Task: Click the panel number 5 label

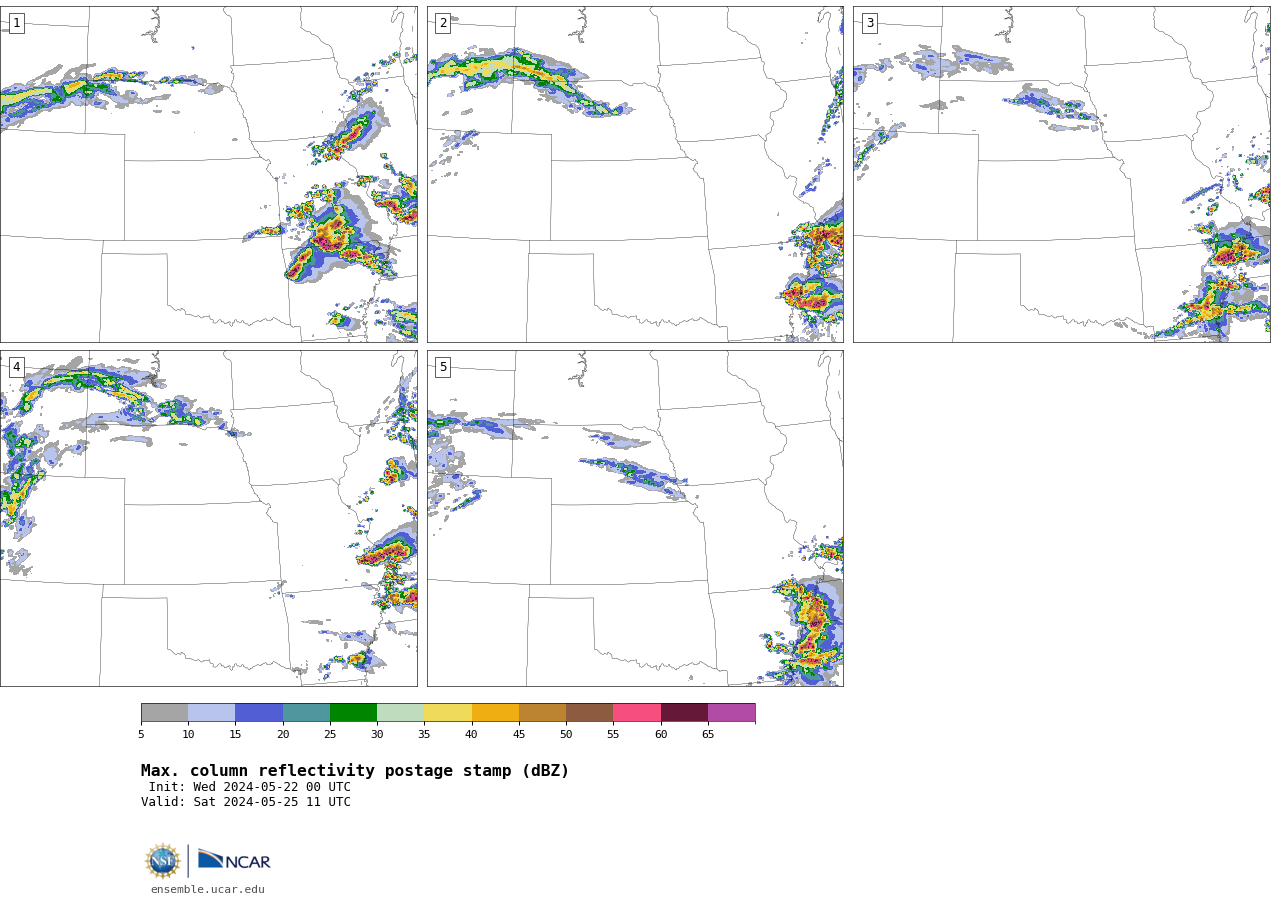Action: point(443,367)
